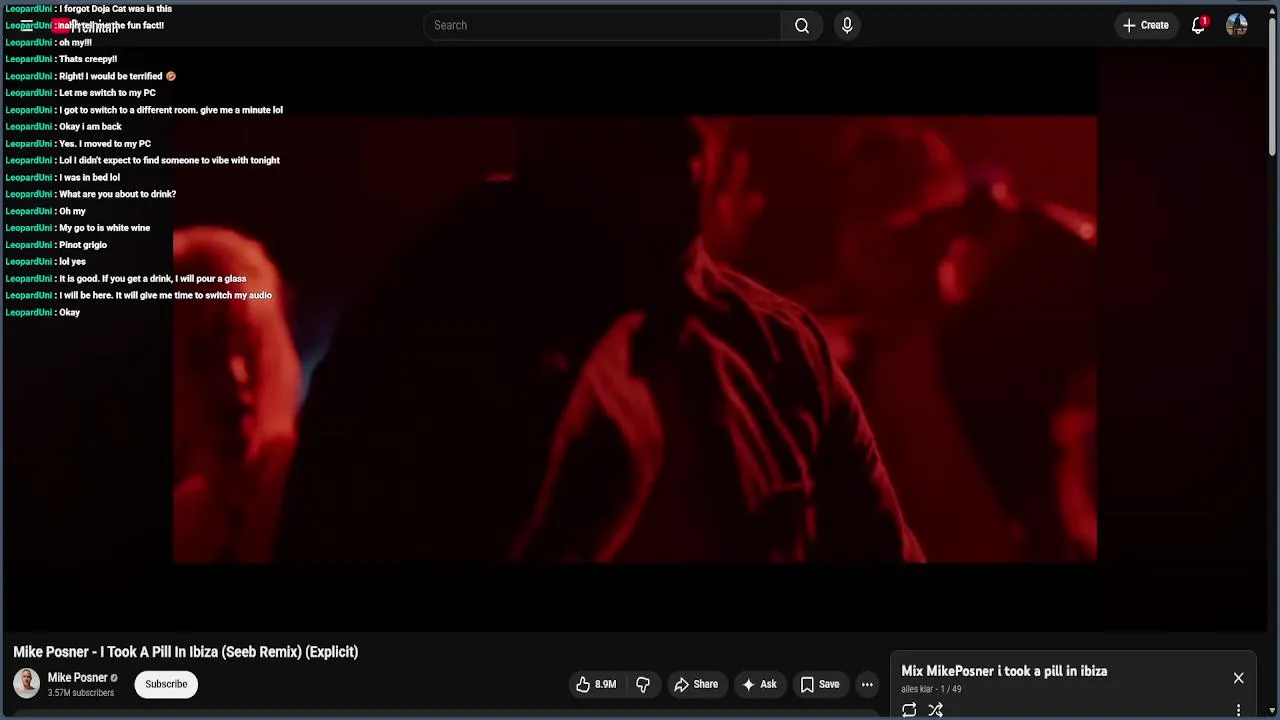Click the video player area
The height and width of the screenshot is (720, 1280).
[635, 340]
